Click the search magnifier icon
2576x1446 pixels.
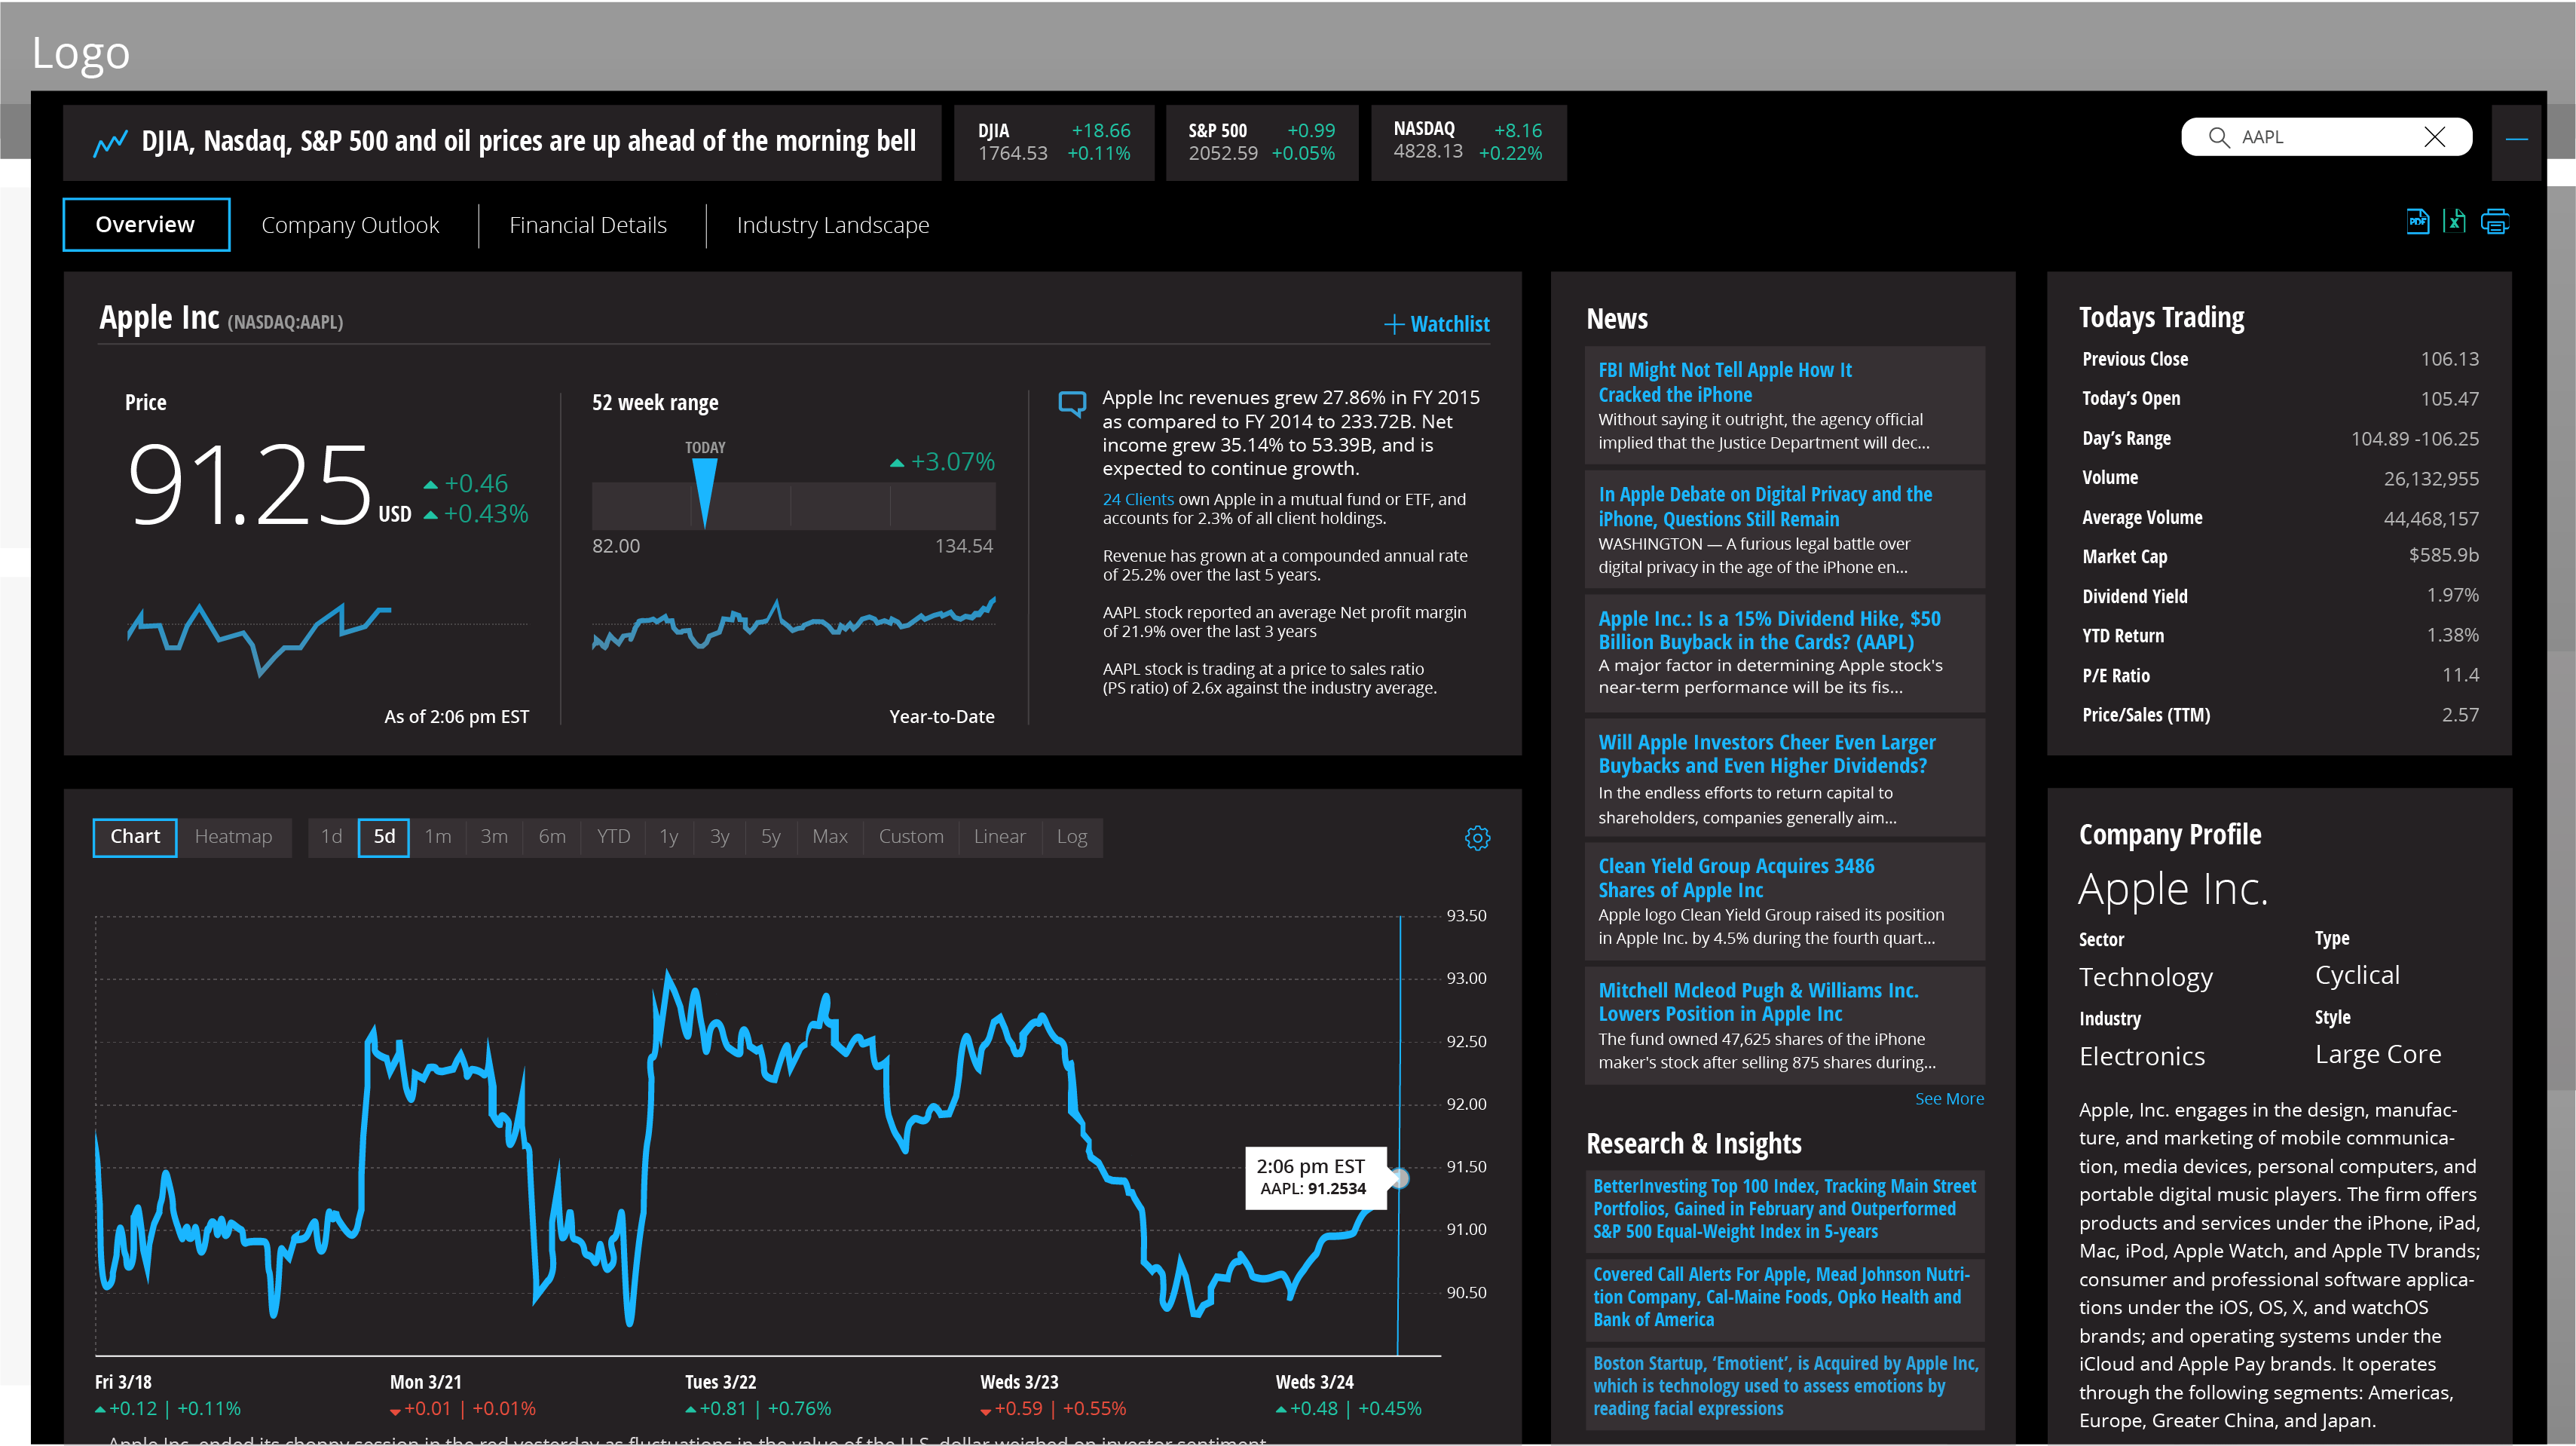[x=2219, y=137]
